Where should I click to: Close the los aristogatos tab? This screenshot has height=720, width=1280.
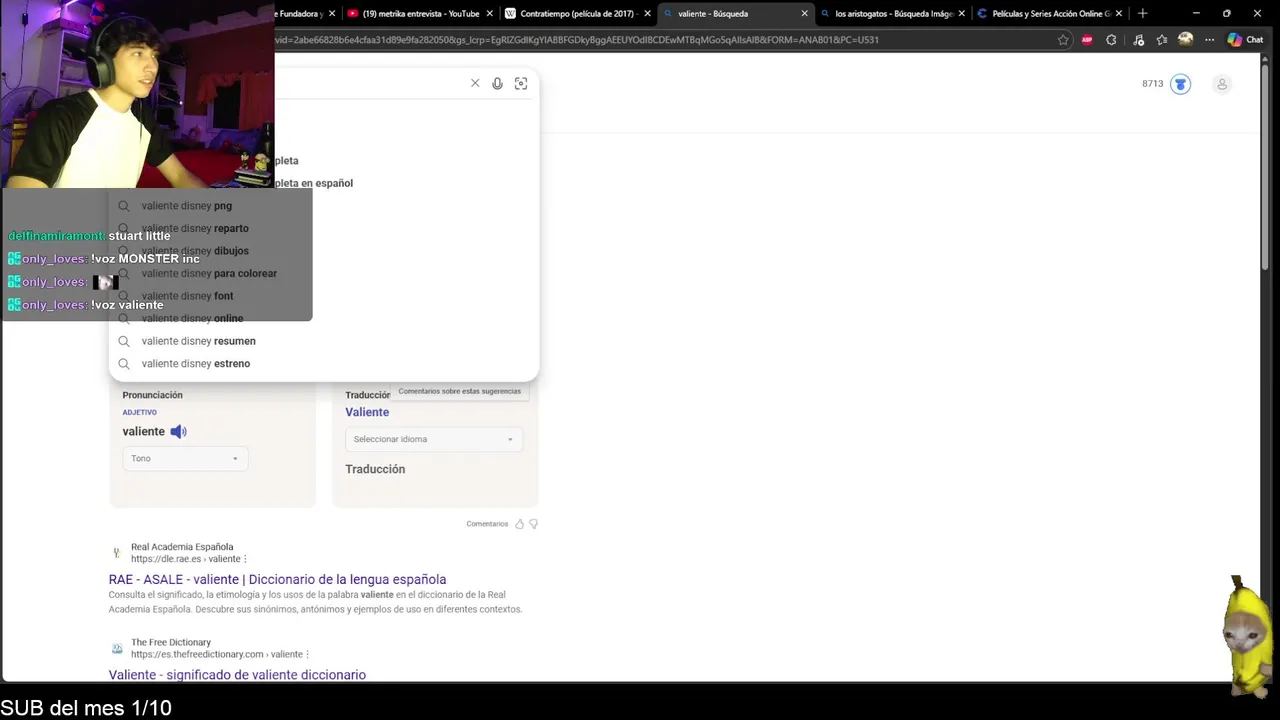[961, 14]
